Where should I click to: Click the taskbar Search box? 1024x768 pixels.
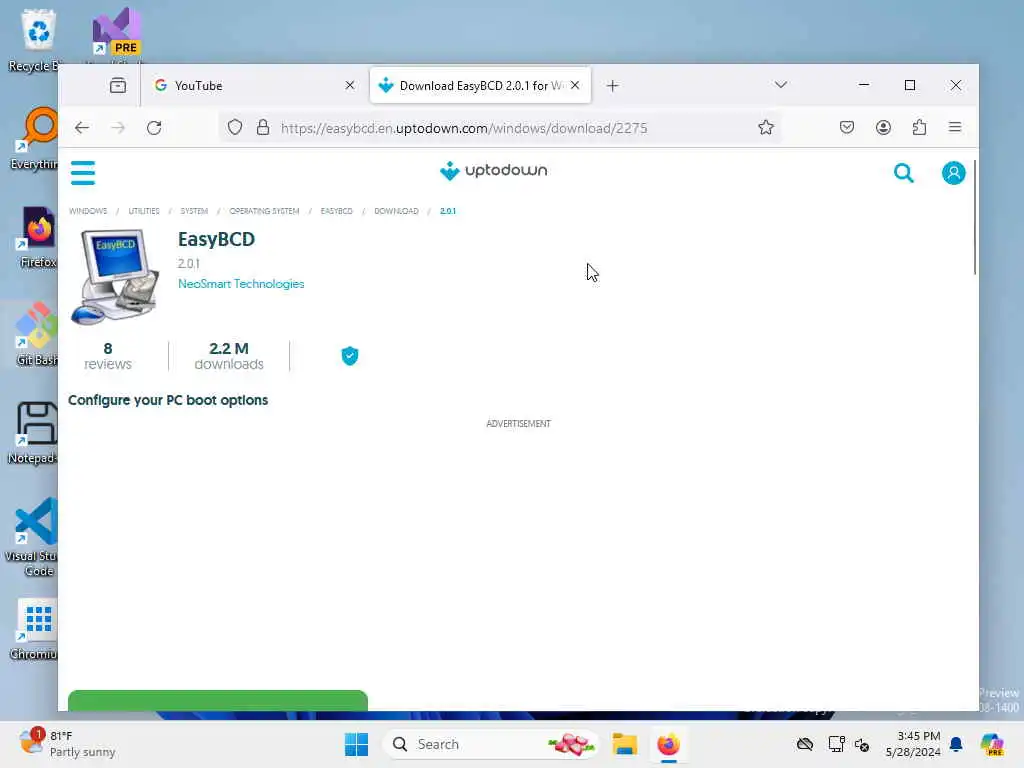click(490, 744)
